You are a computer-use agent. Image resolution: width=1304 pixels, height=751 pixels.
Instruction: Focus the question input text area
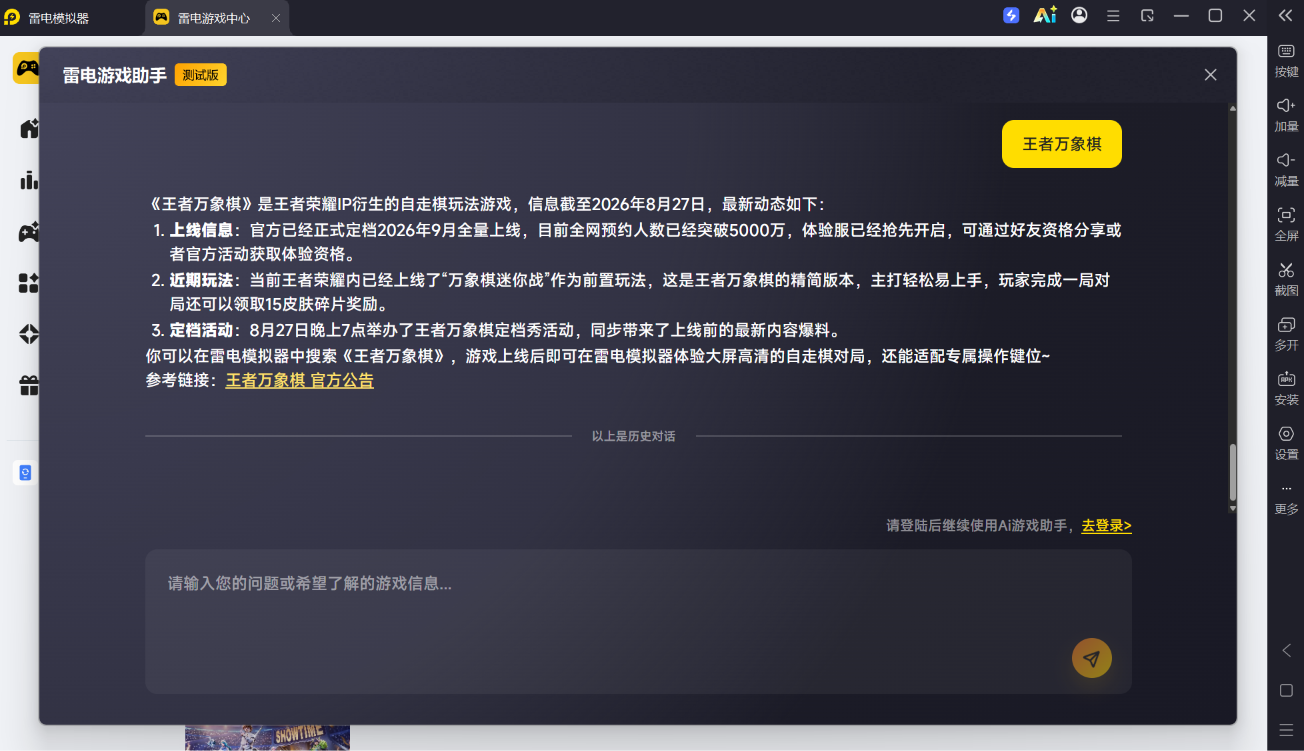point(638,621)
